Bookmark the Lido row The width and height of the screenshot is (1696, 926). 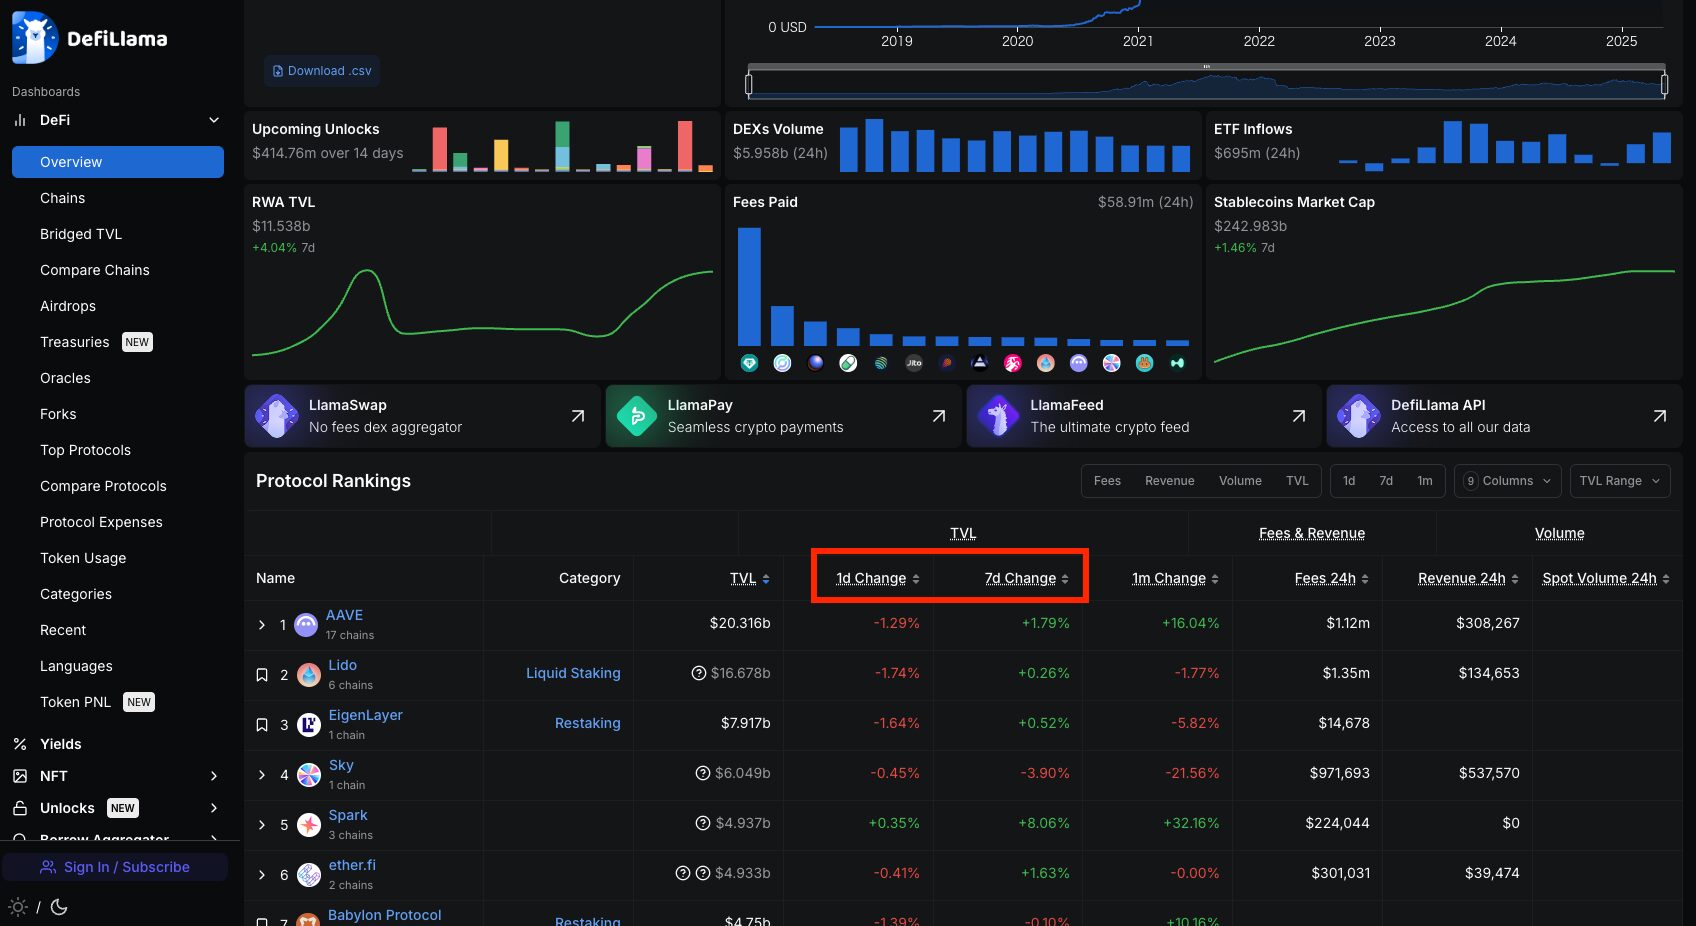pos(262,675)
